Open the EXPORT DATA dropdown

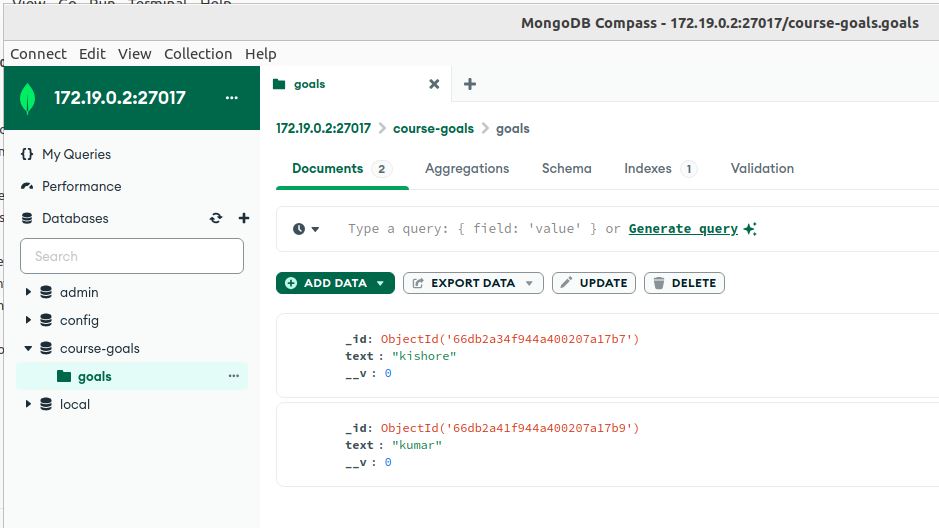[473, 283]
